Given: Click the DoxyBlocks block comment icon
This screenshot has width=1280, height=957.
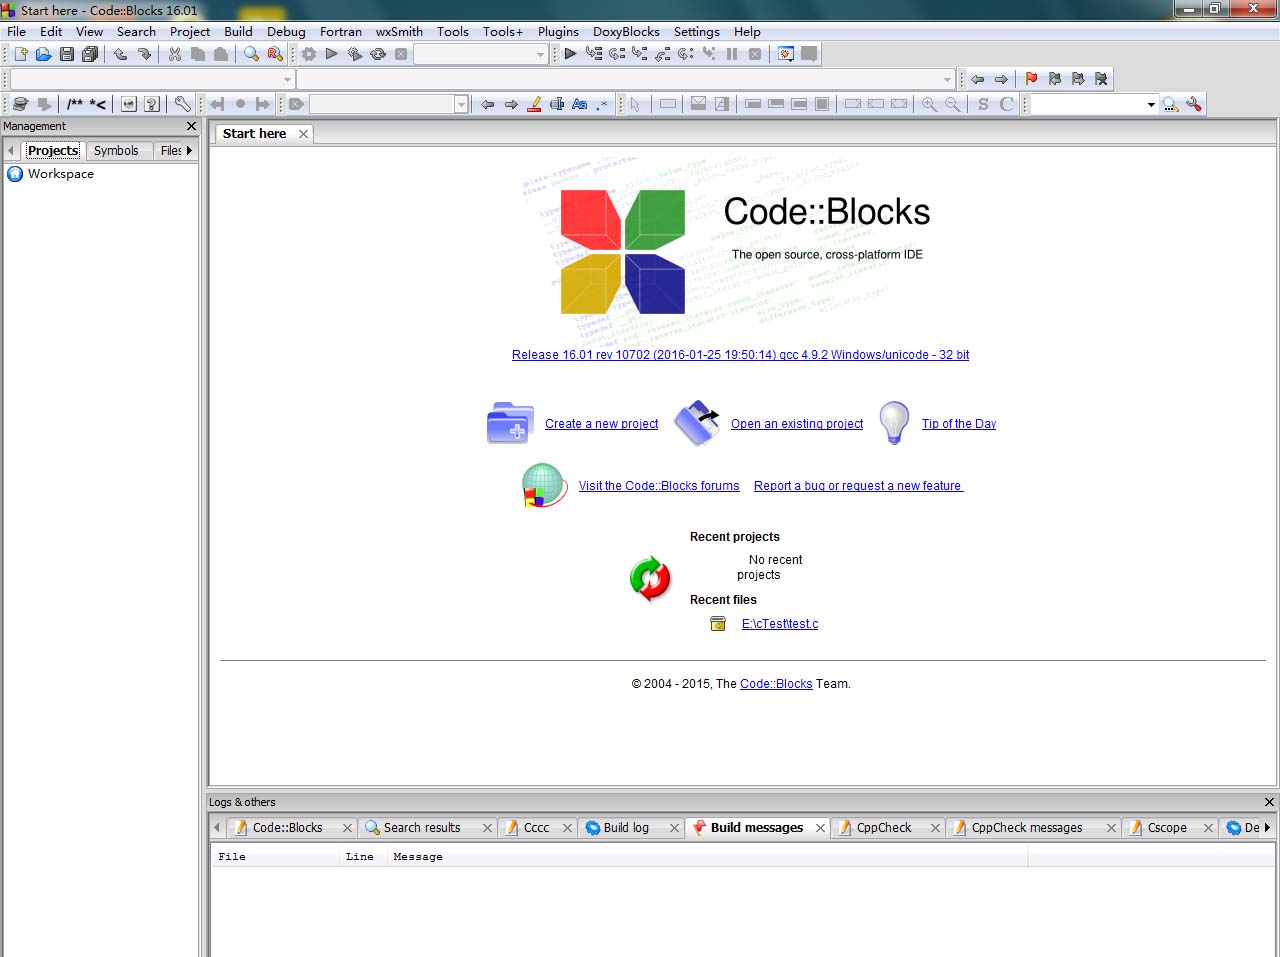Looking at the screenshot, I should [75, 104].
